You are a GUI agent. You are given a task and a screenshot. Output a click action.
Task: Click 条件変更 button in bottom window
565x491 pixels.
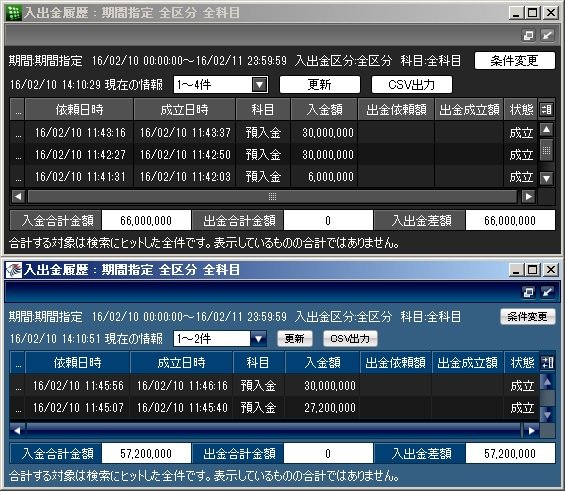tap(528, 317)
